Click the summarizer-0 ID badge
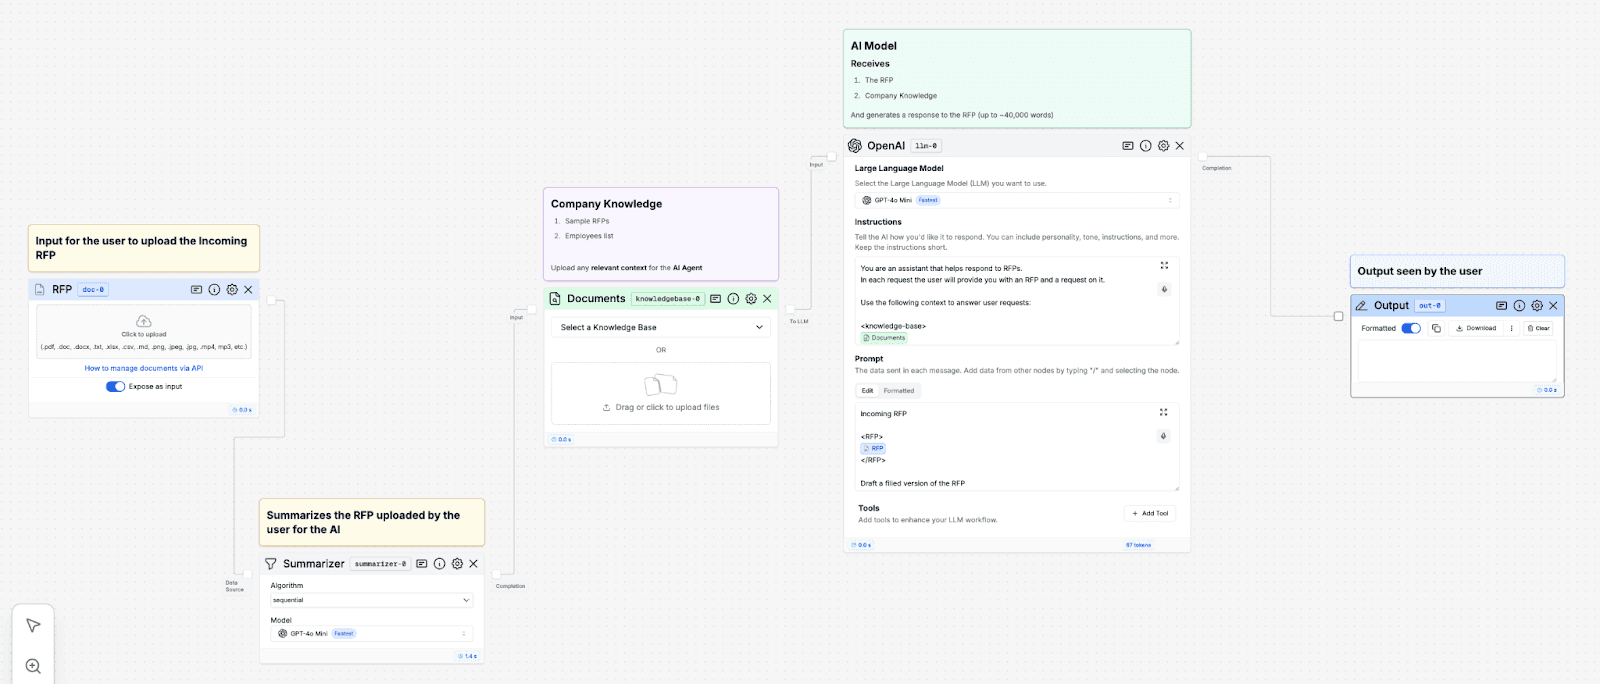1600x684 pixels. (x=380, y=564)
